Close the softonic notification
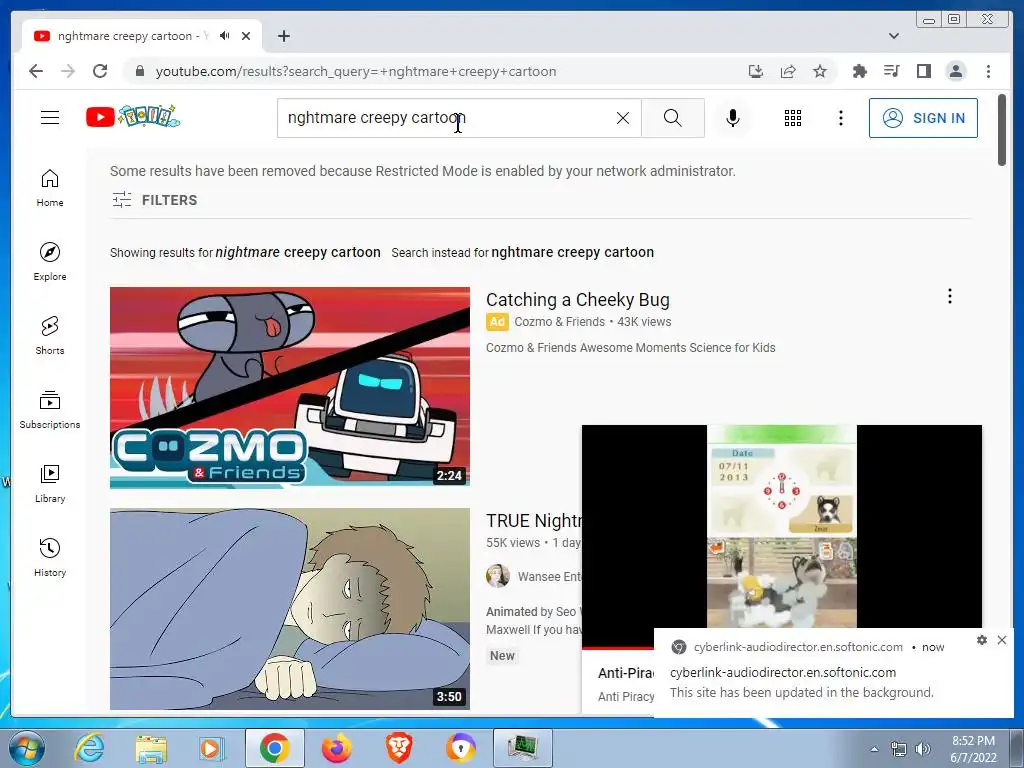This screenshot has height=768, width=1024. [1002, 640]
